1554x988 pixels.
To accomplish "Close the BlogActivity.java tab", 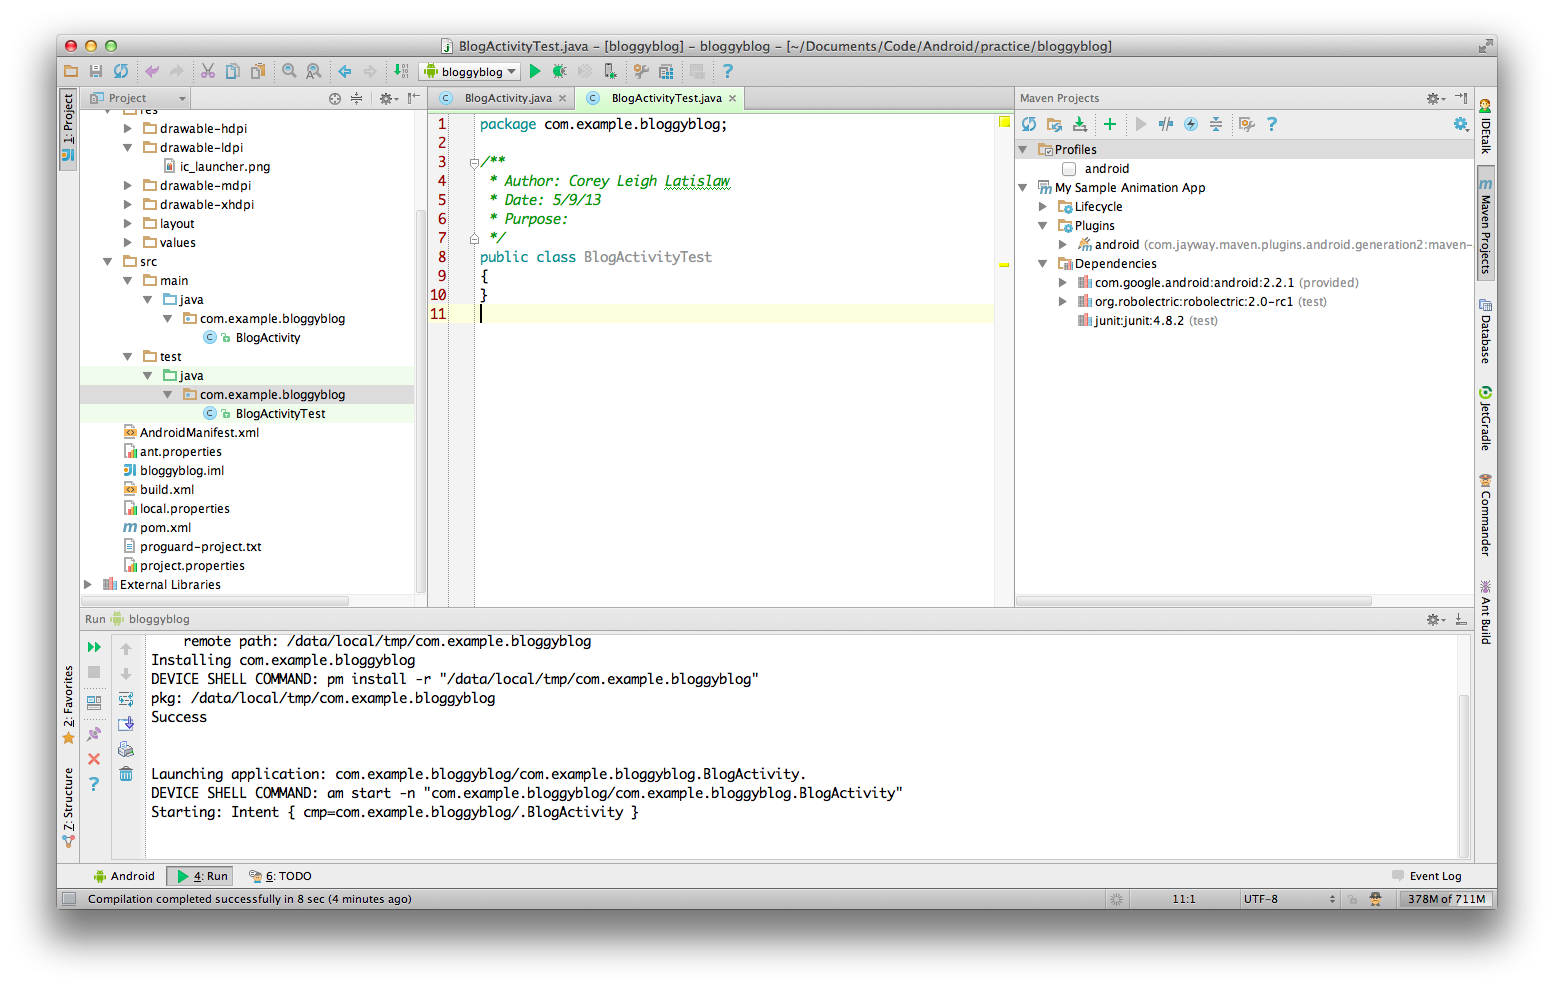I will click(562, 98).
